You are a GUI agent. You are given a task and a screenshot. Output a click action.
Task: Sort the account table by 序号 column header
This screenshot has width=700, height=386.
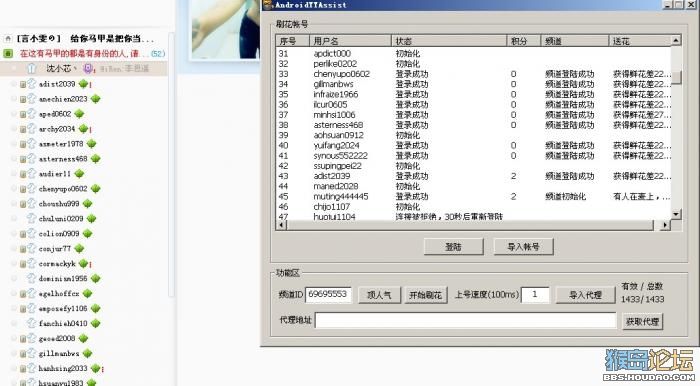pos(292,41)
